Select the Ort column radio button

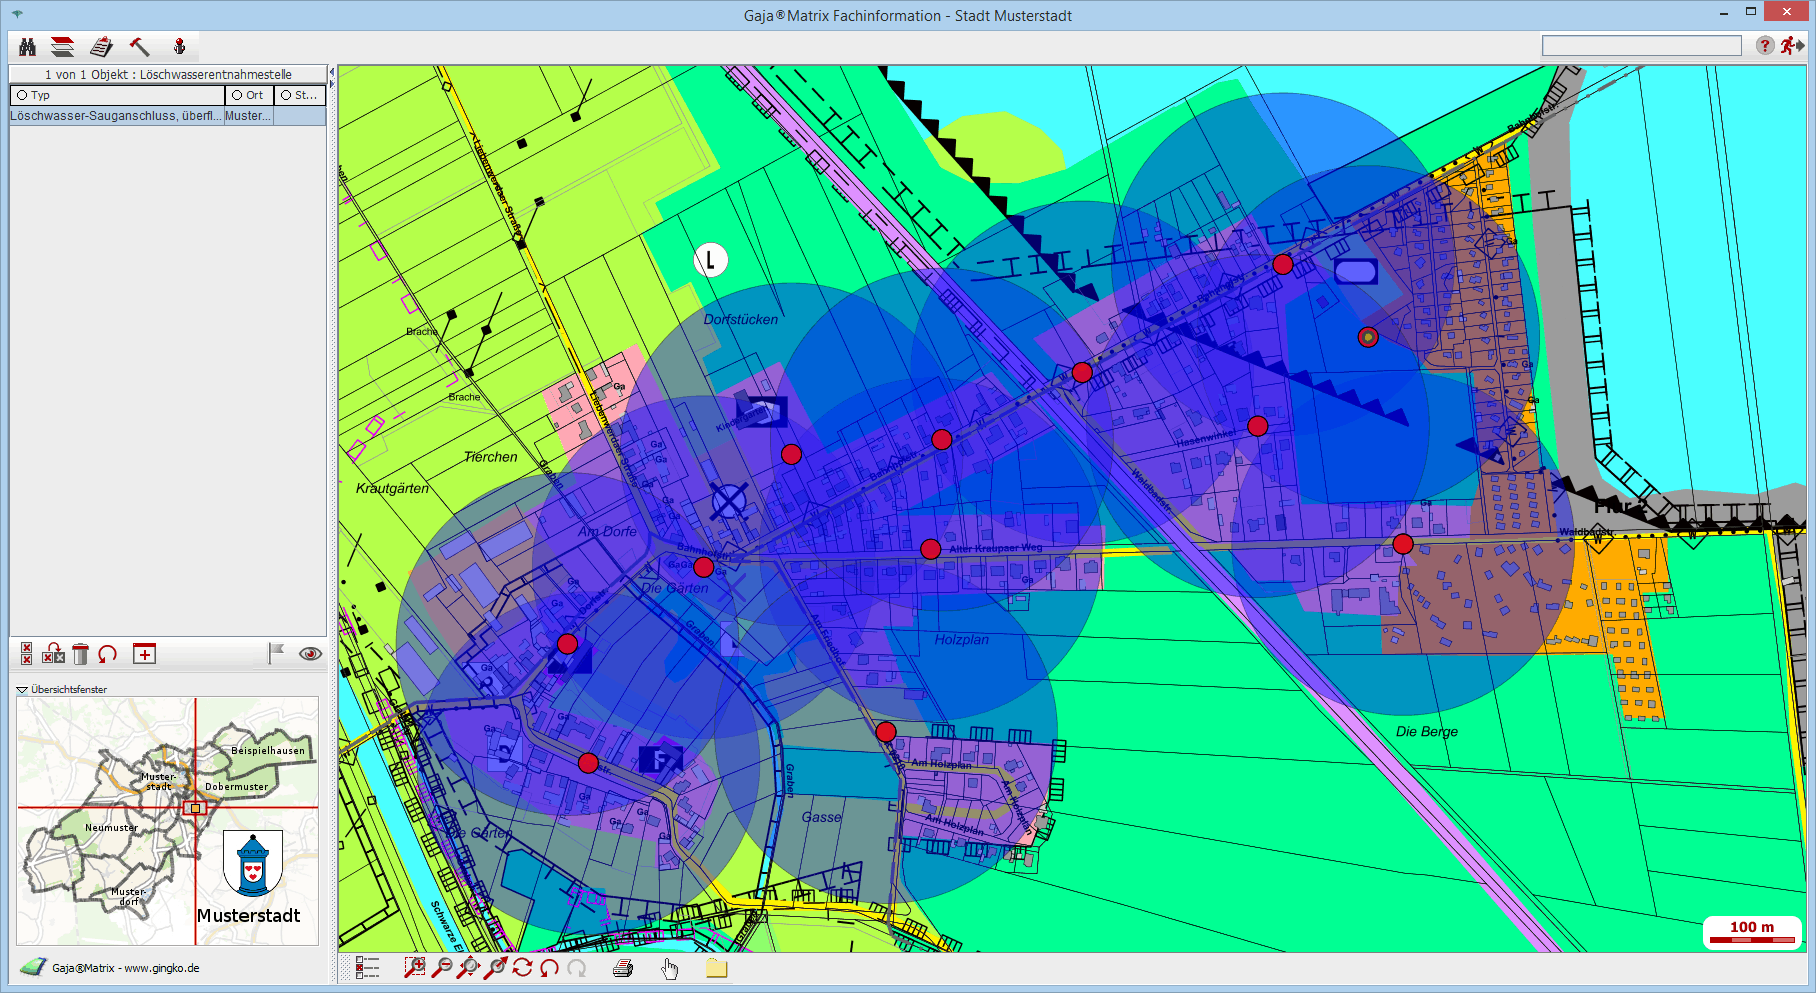point(237,95)
